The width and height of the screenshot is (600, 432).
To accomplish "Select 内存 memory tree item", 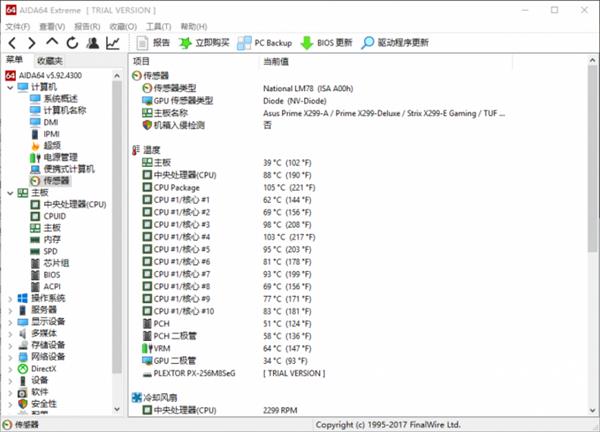I will [x=46, y=240].
